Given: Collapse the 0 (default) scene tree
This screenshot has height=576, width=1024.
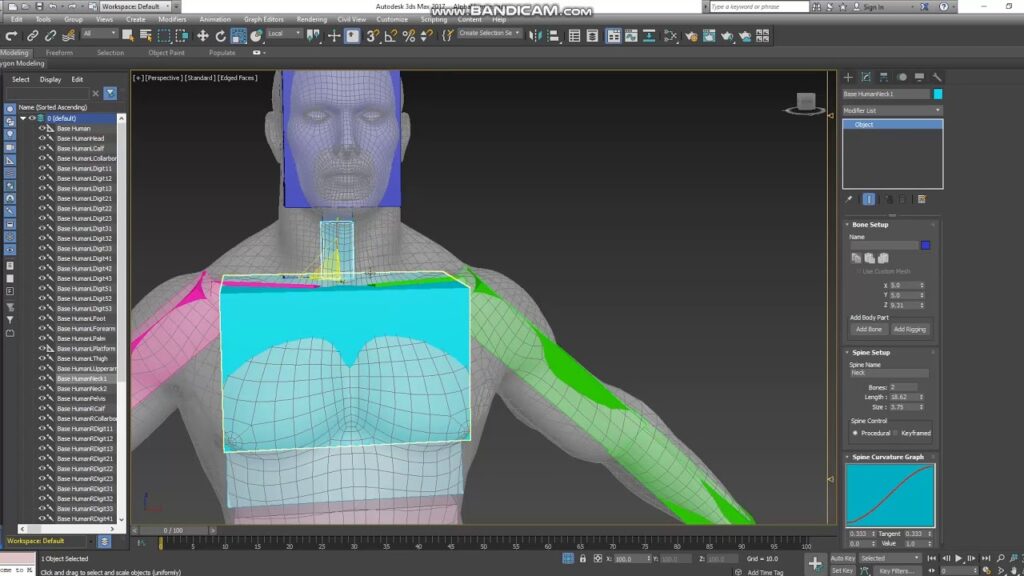Looking at the screenshot, I should (x=23, y=118).
